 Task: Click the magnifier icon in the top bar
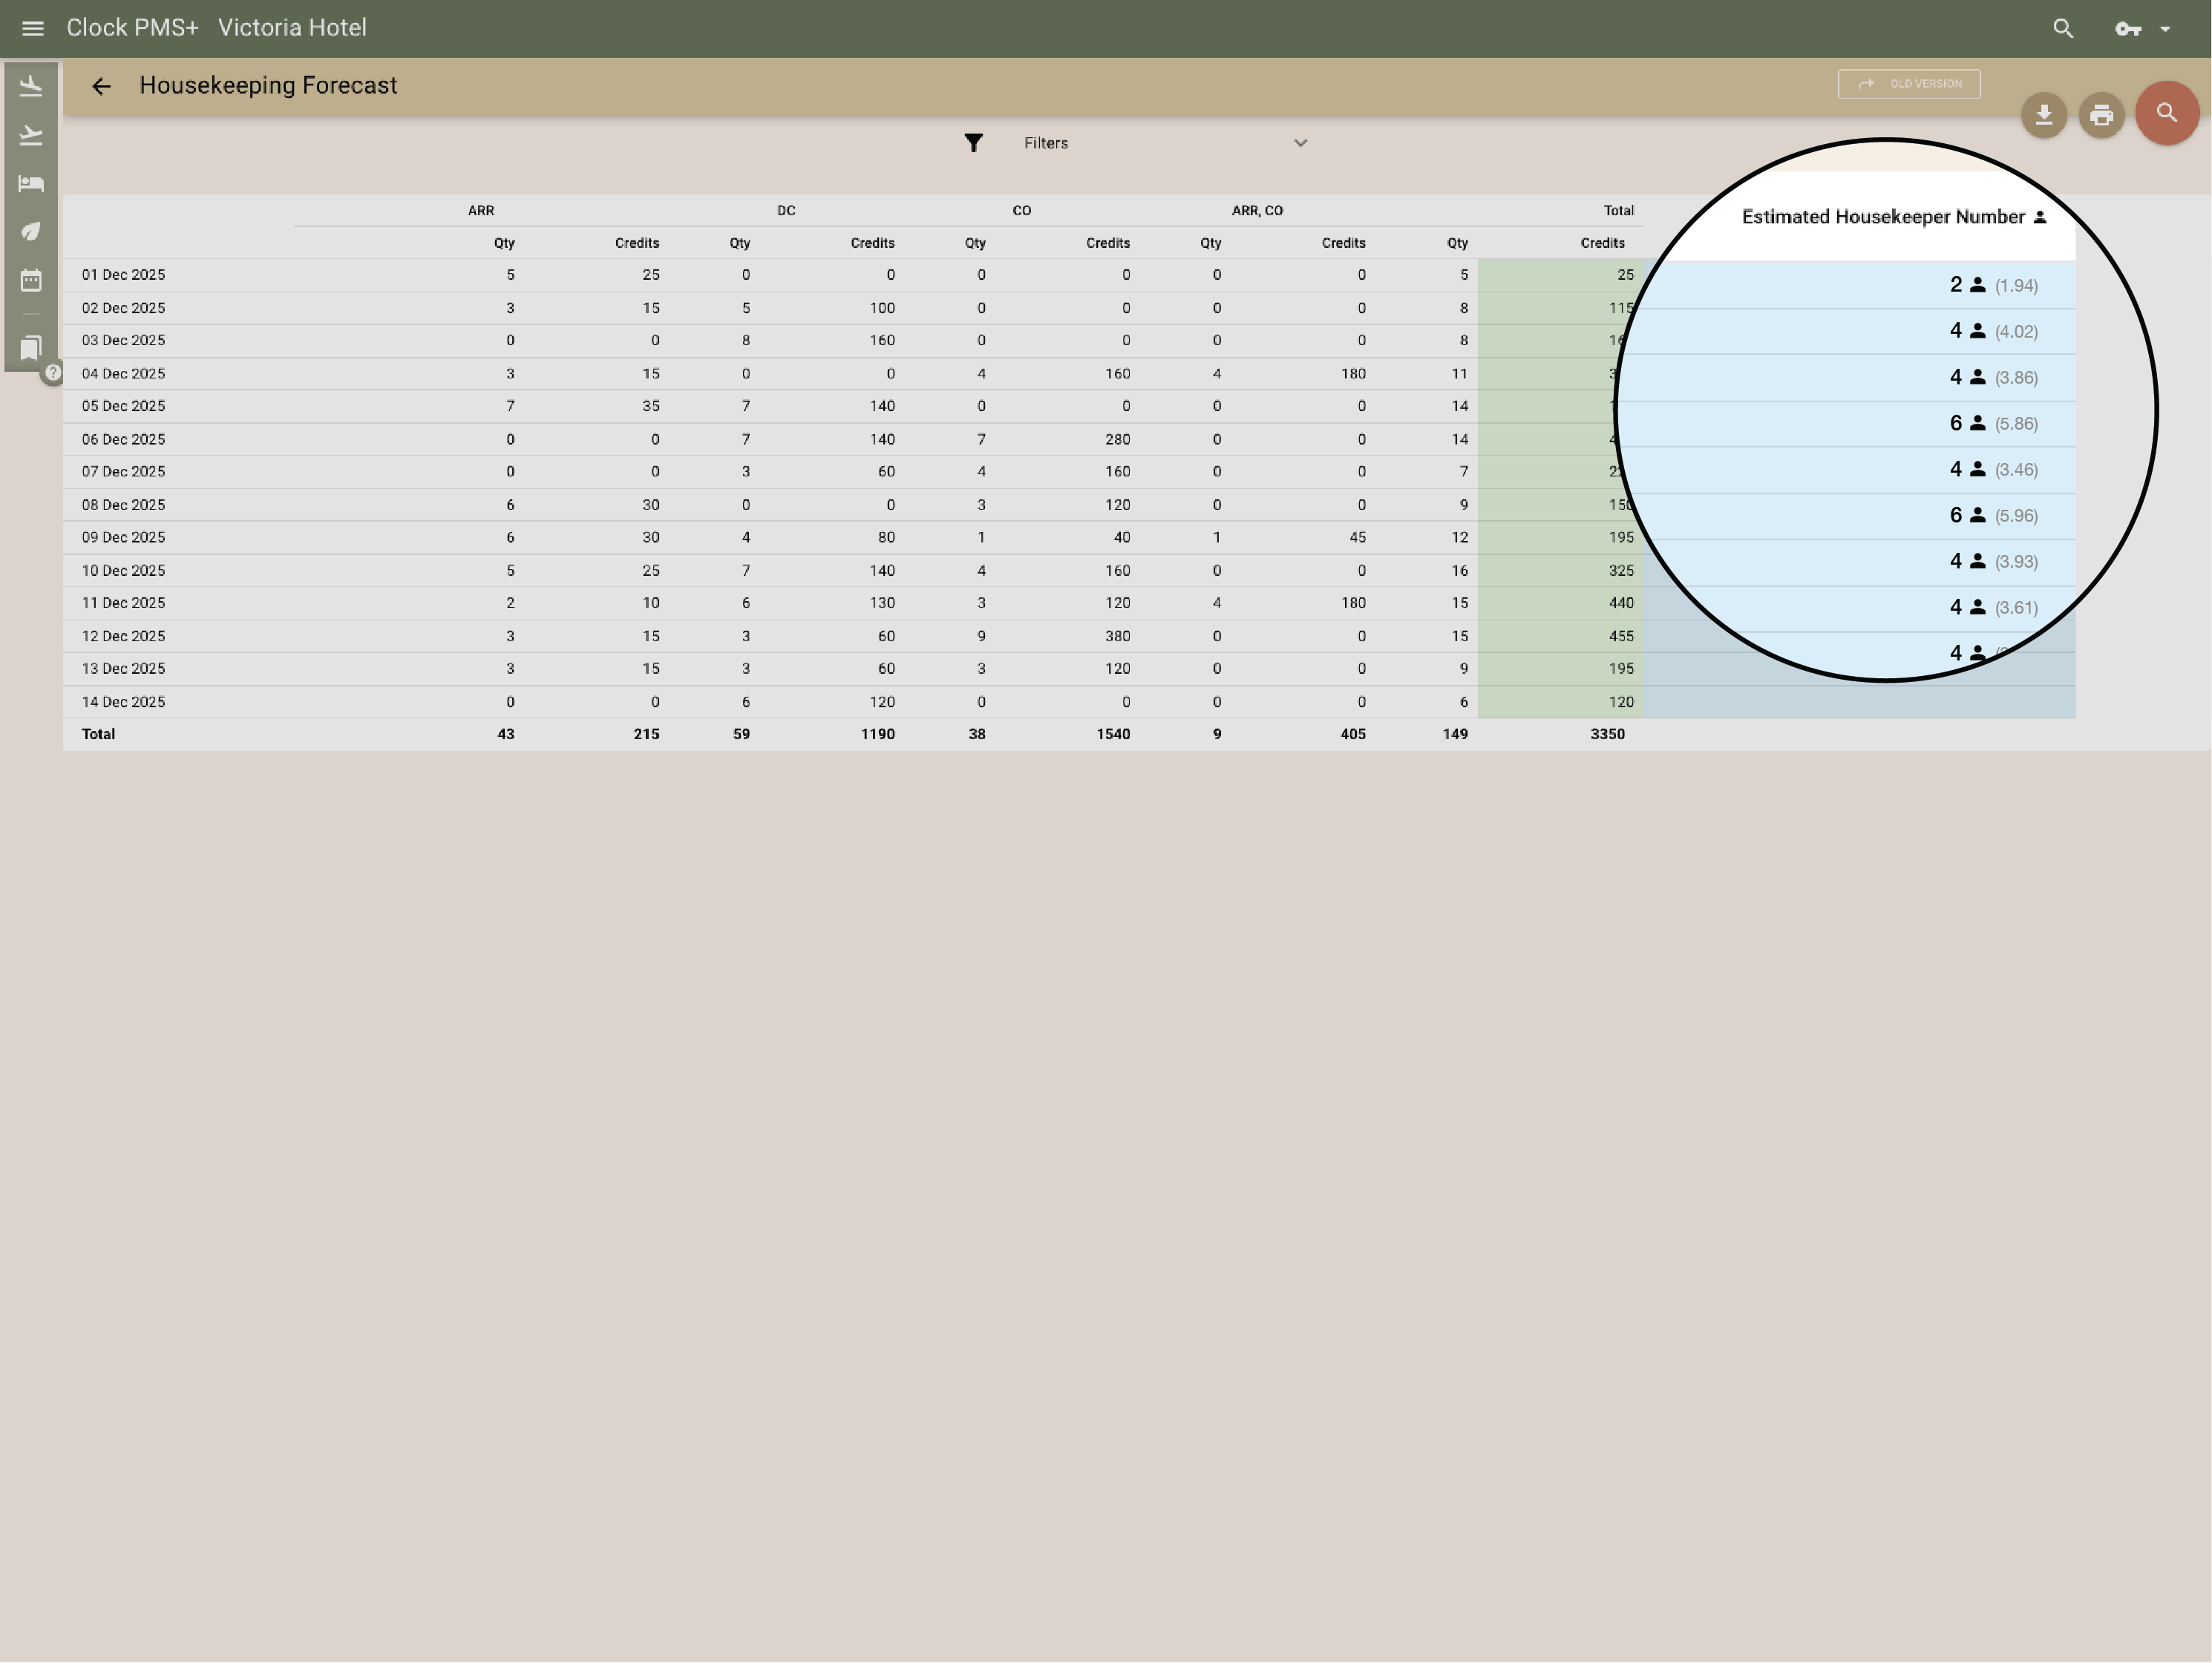[2063, 28]
